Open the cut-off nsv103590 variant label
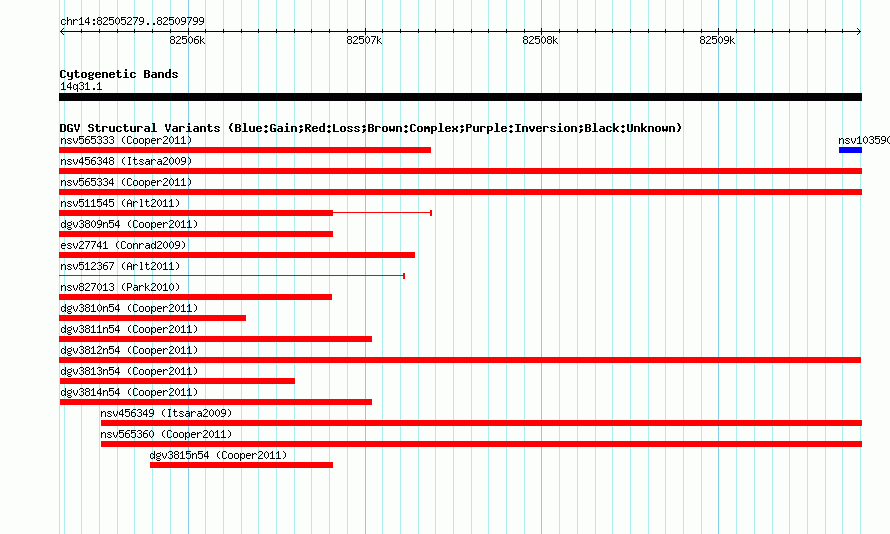This screenshot has height=534, width=890. [864, 140]
